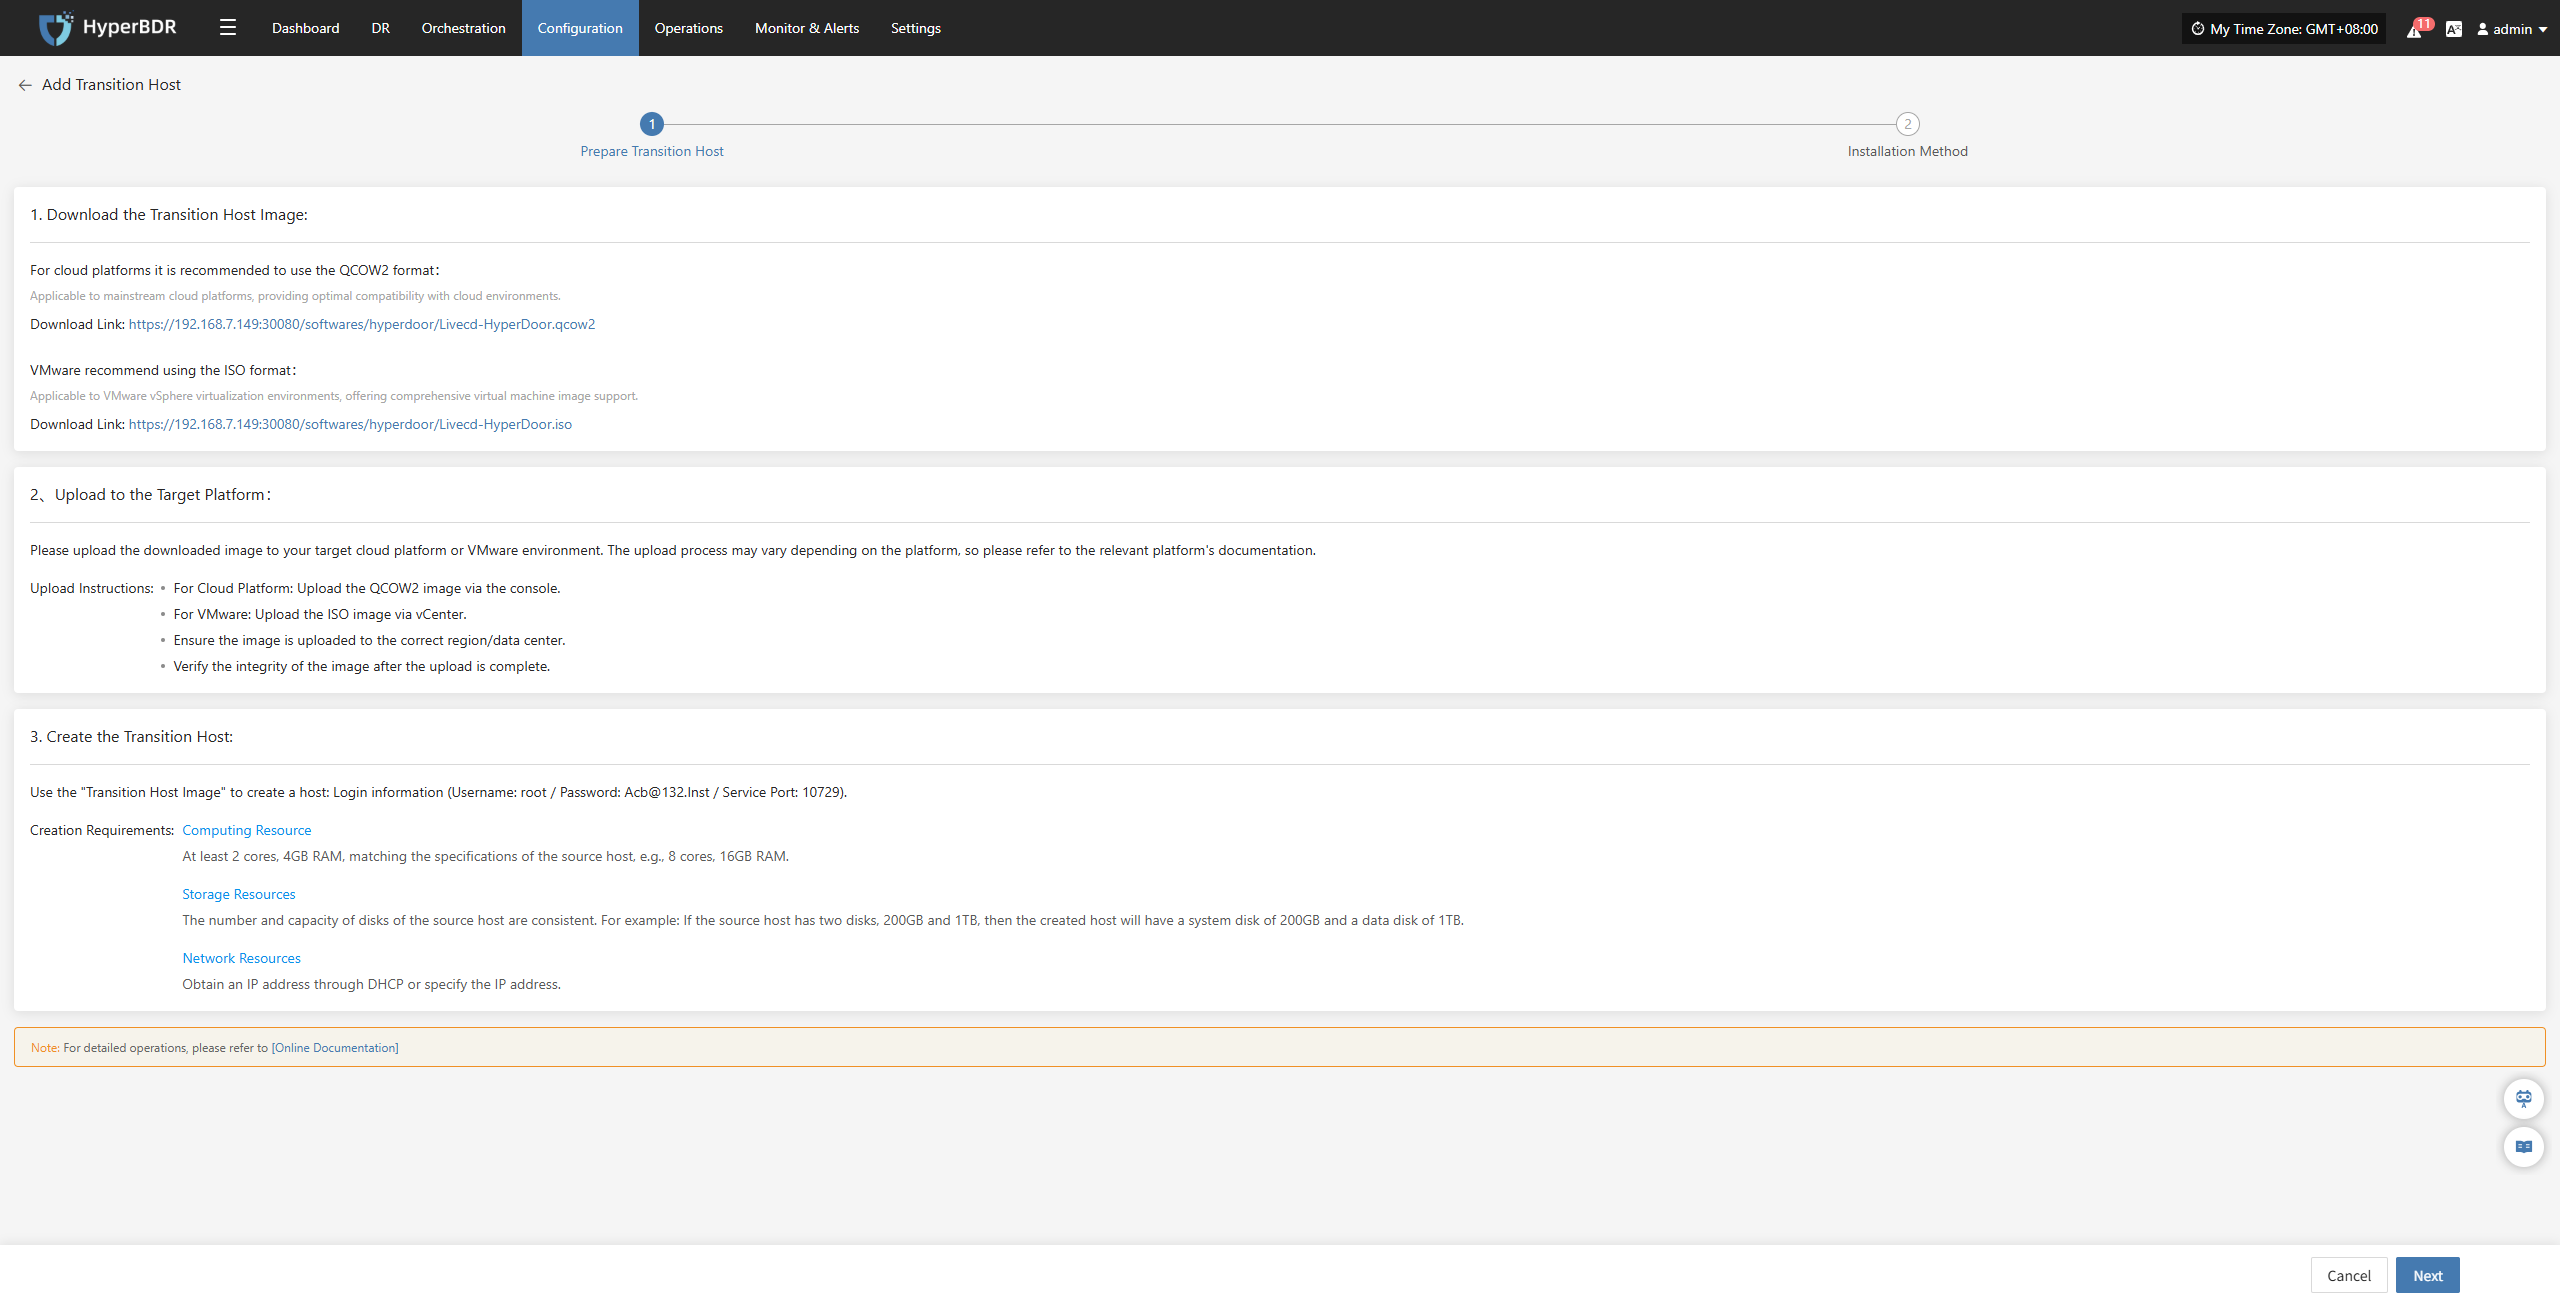Open the Settings menu
Viewport: 2560px width, 1305px height.
(x=915, y=28)
